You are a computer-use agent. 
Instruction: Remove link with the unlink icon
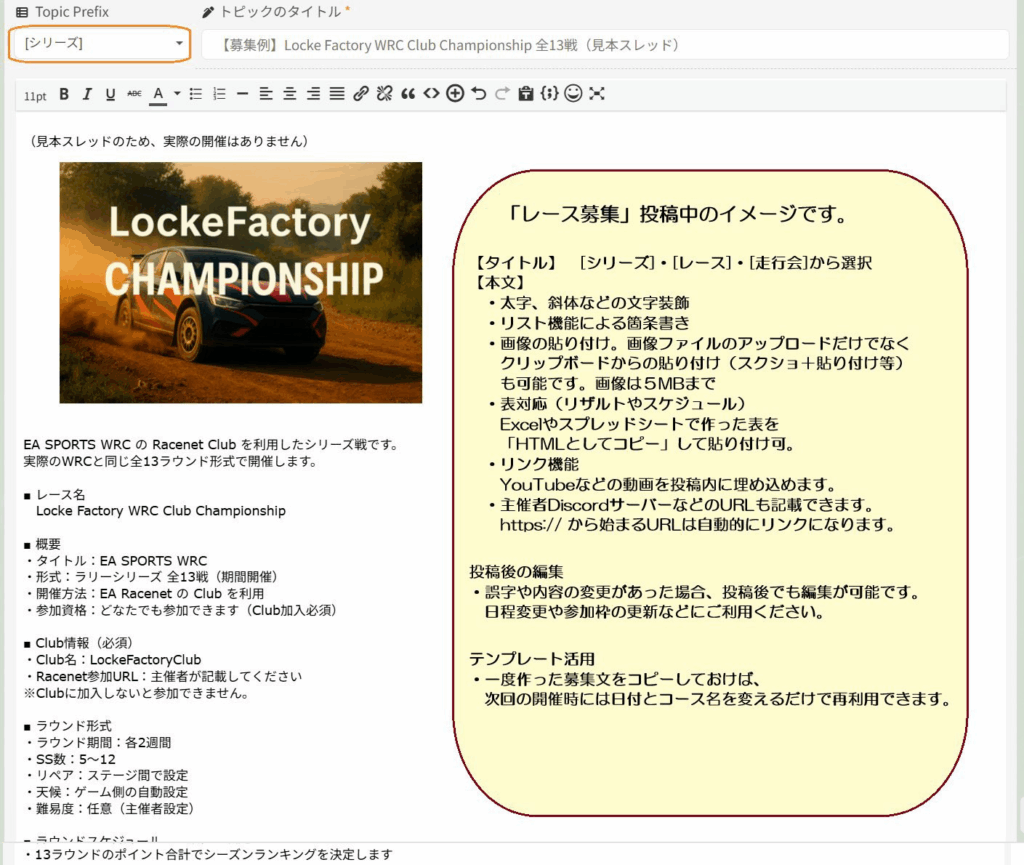click(x=384, y=94)
